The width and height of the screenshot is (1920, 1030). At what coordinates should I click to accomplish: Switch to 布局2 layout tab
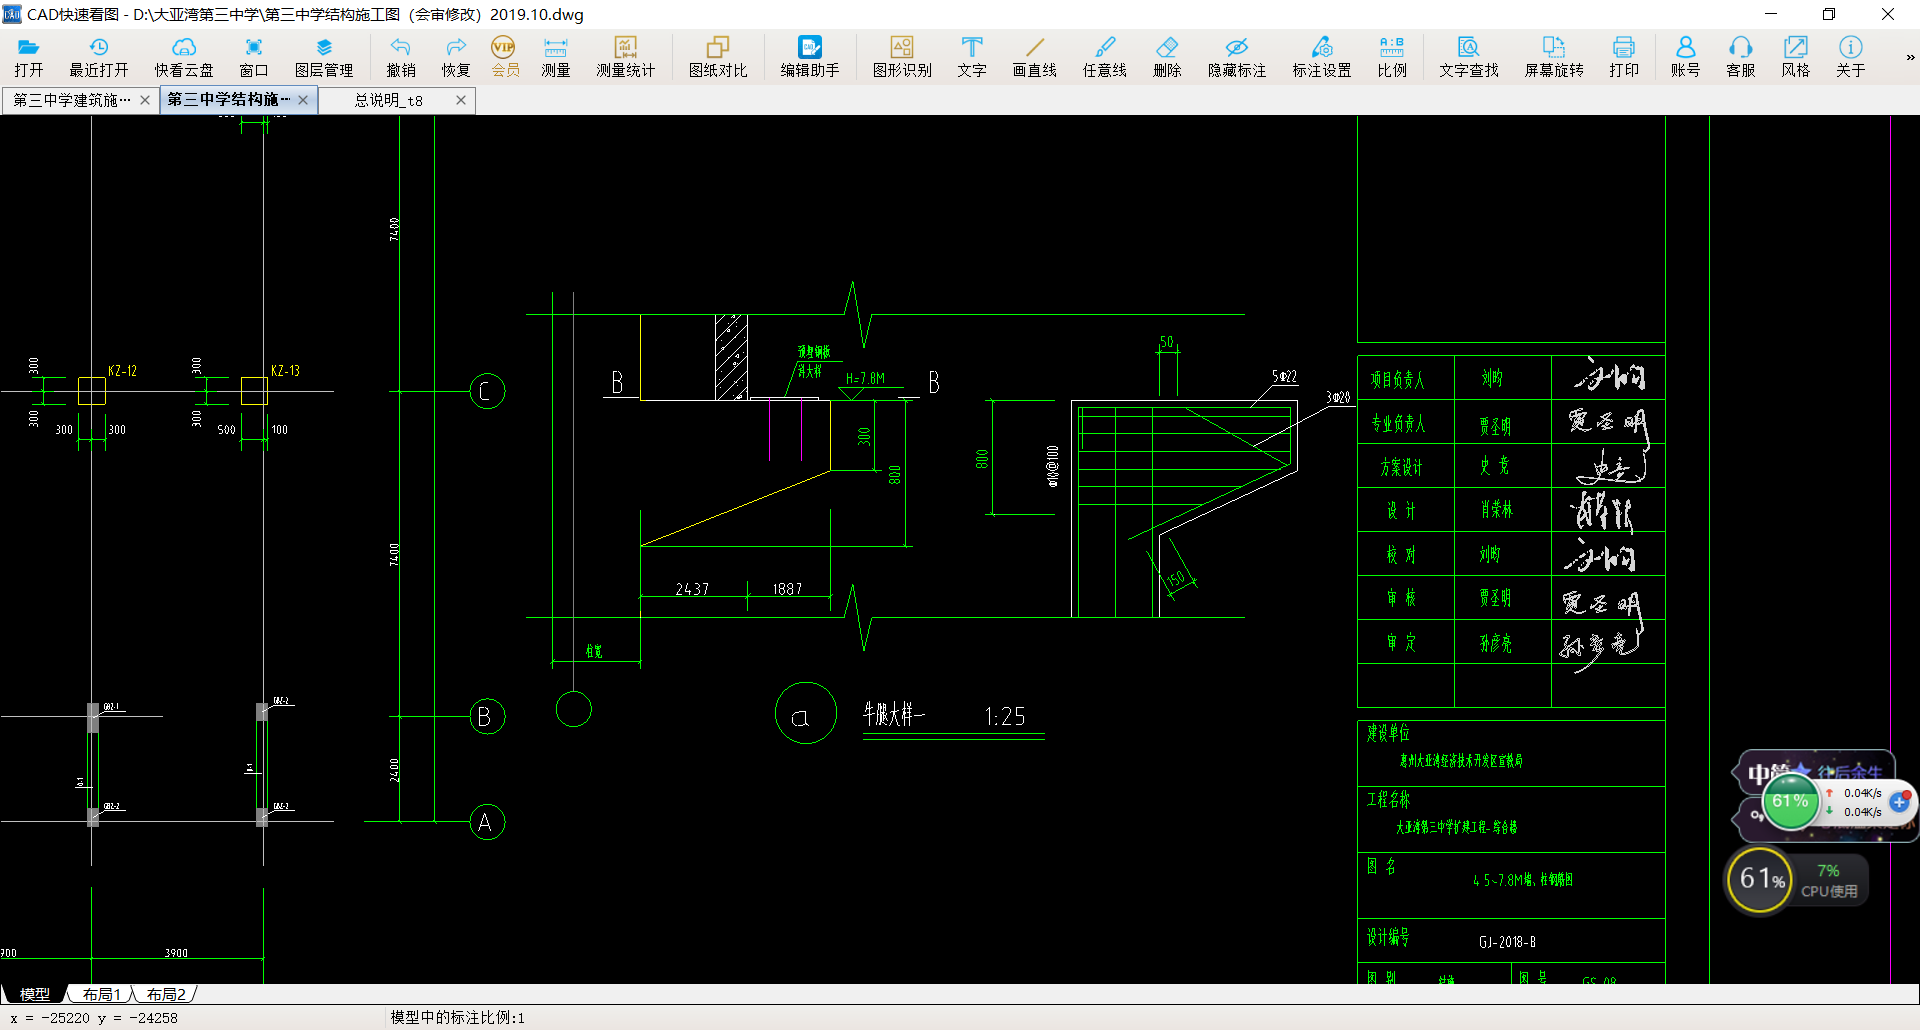tap(166, 994)
